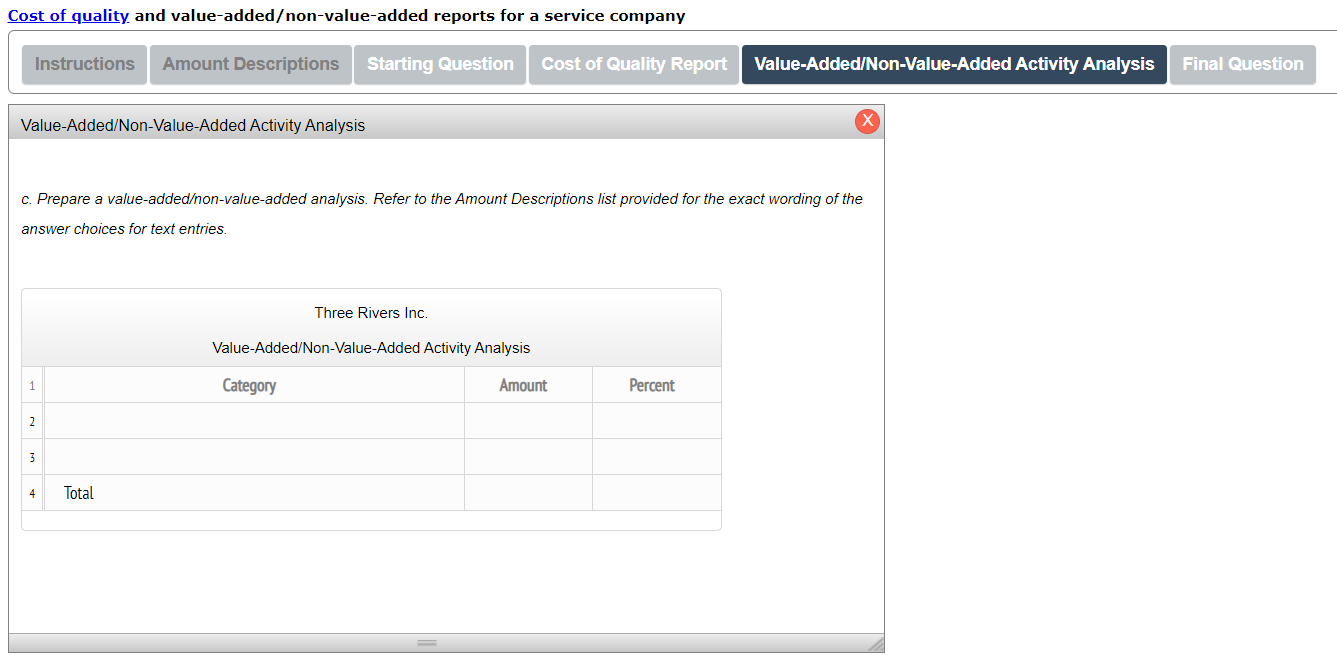Image resolution: width=1337 pixels, height=655 pixels.
Task: Select the Percent cell in row 2
Action: (x=657, y=420)
